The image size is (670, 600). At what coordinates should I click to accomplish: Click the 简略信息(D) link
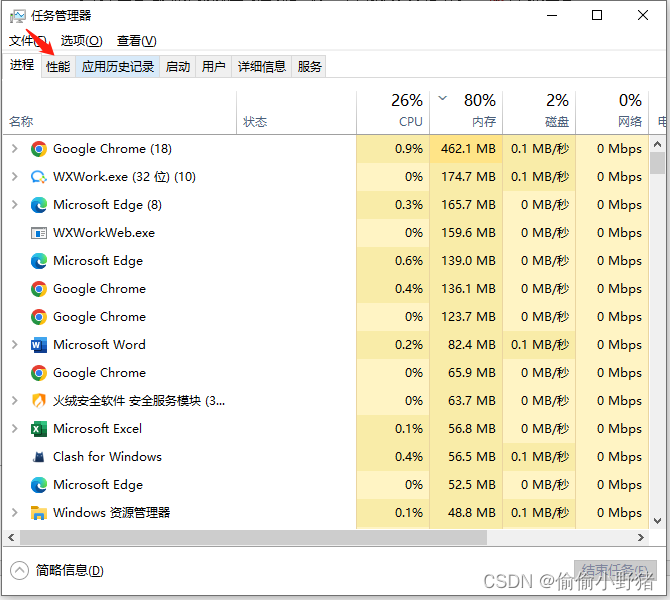[x=70, y=571]
